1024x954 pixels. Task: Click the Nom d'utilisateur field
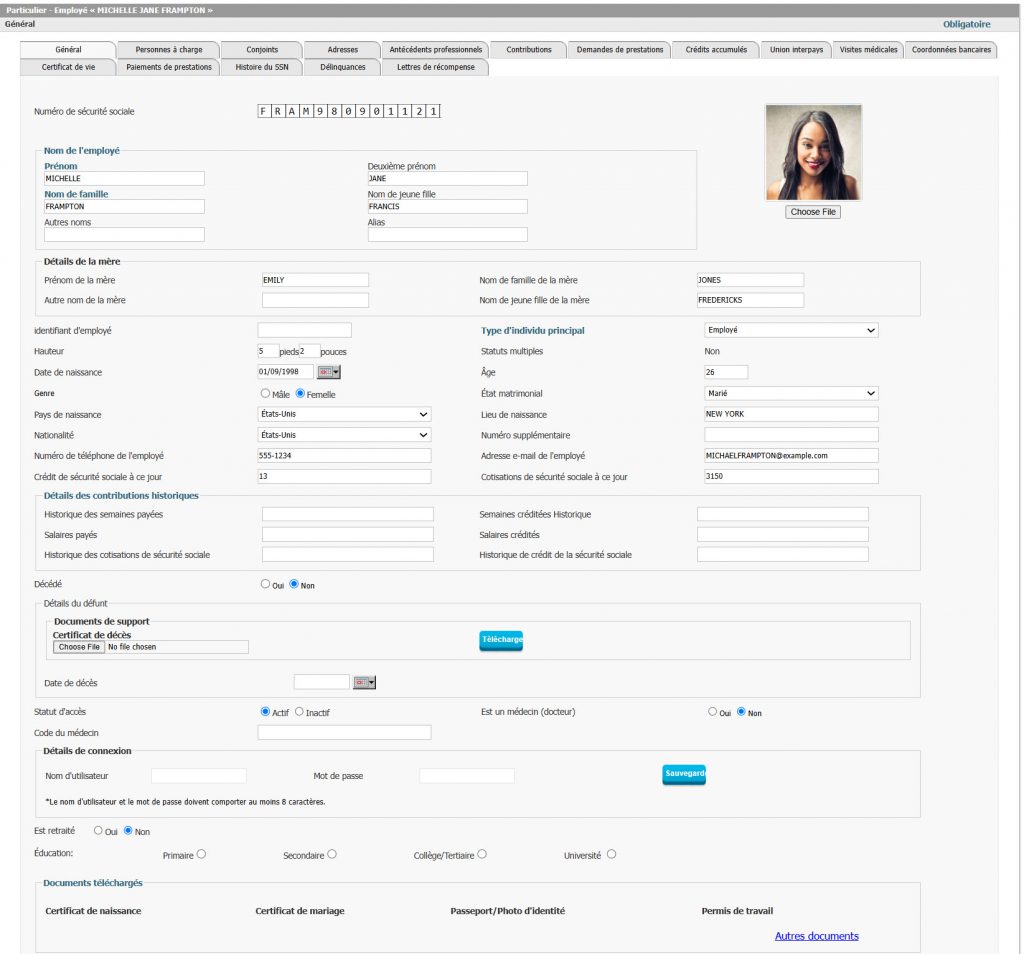point(199,776)
